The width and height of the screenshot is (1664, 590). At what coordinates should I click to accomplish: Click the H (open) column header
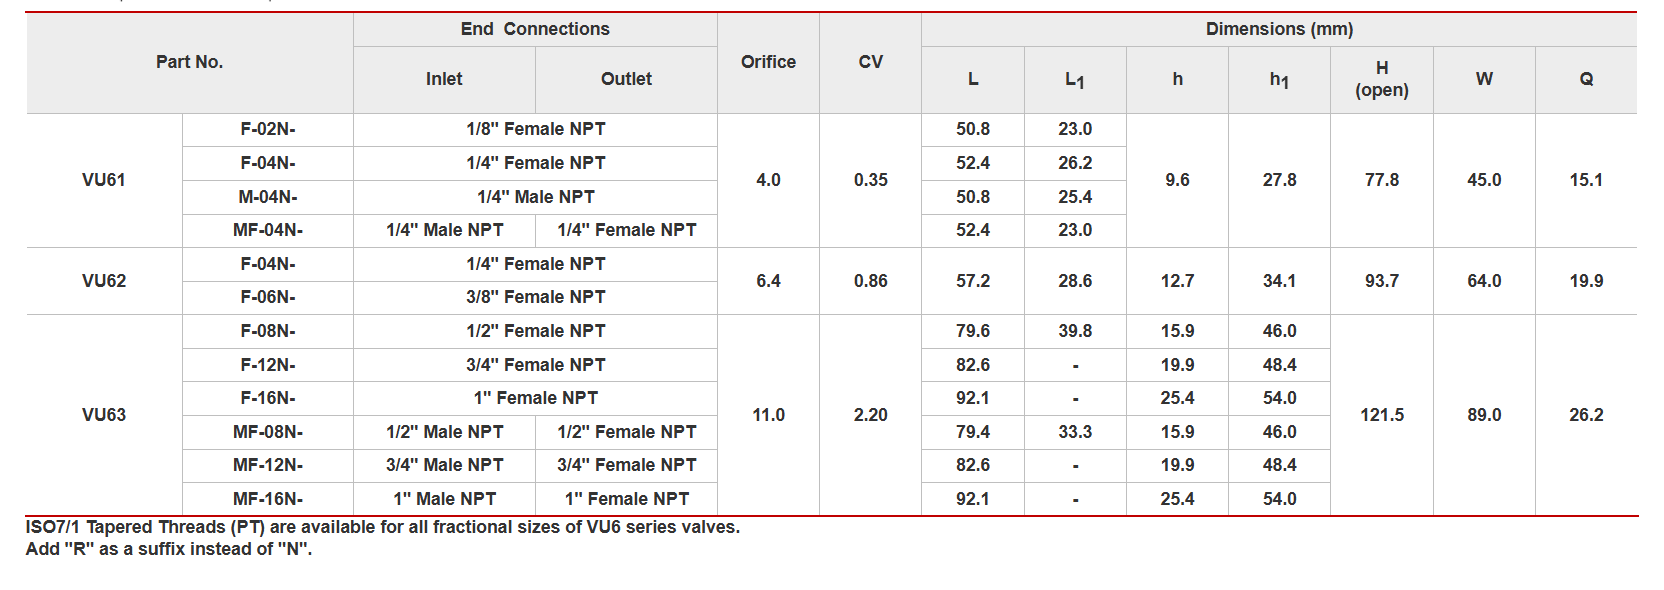click(1381, 79)
